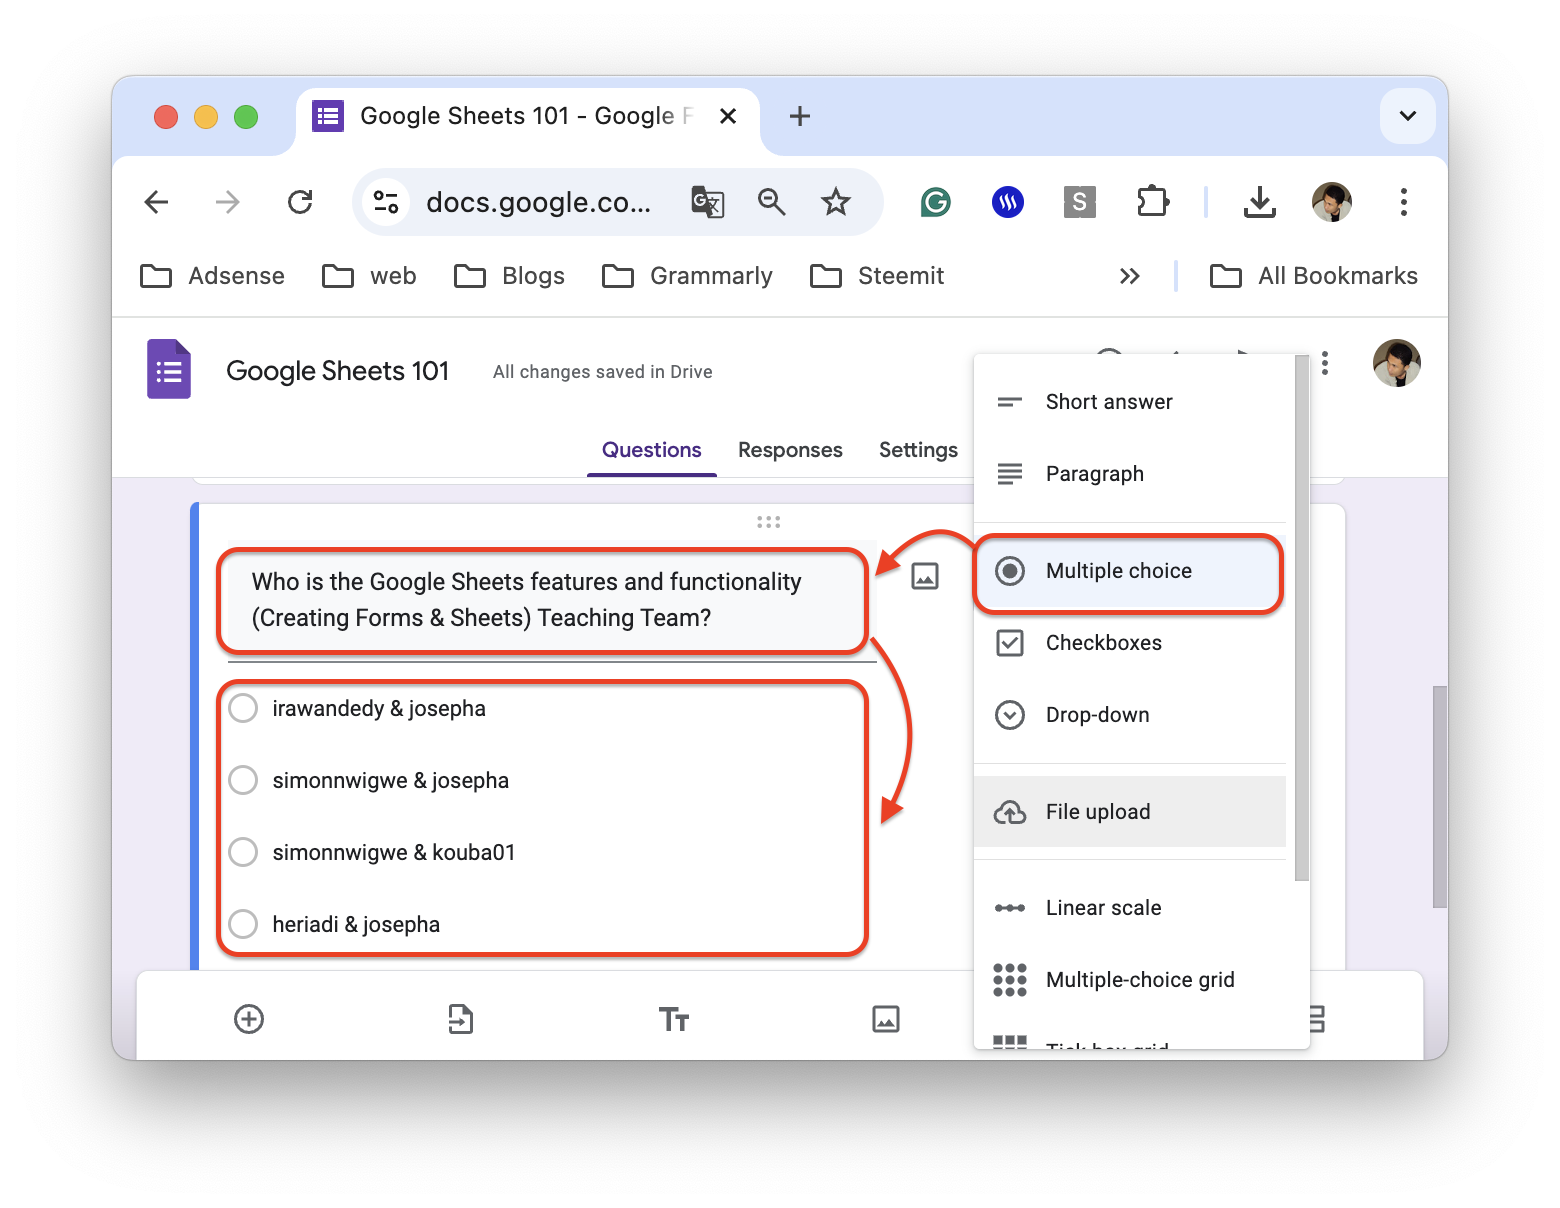Open the Steemit bookmark folder
The width and height of the screenshot is (1560, 1208).
click(x=877, y=276)
